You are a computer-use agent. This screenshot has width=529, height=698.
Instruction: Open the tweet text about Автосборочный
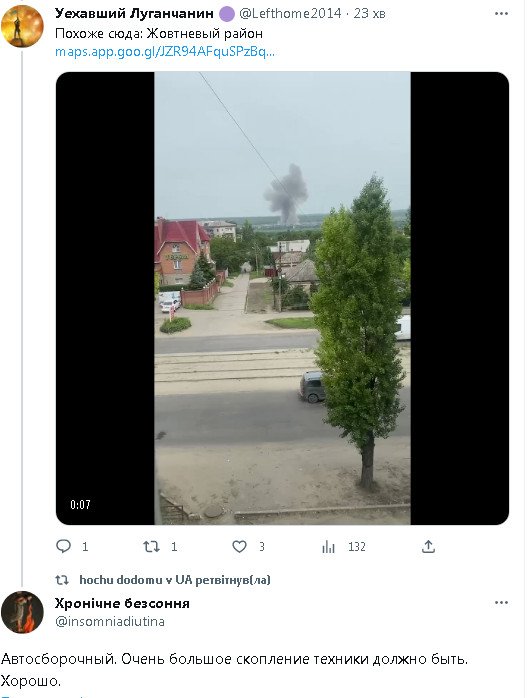coord(234,670)
